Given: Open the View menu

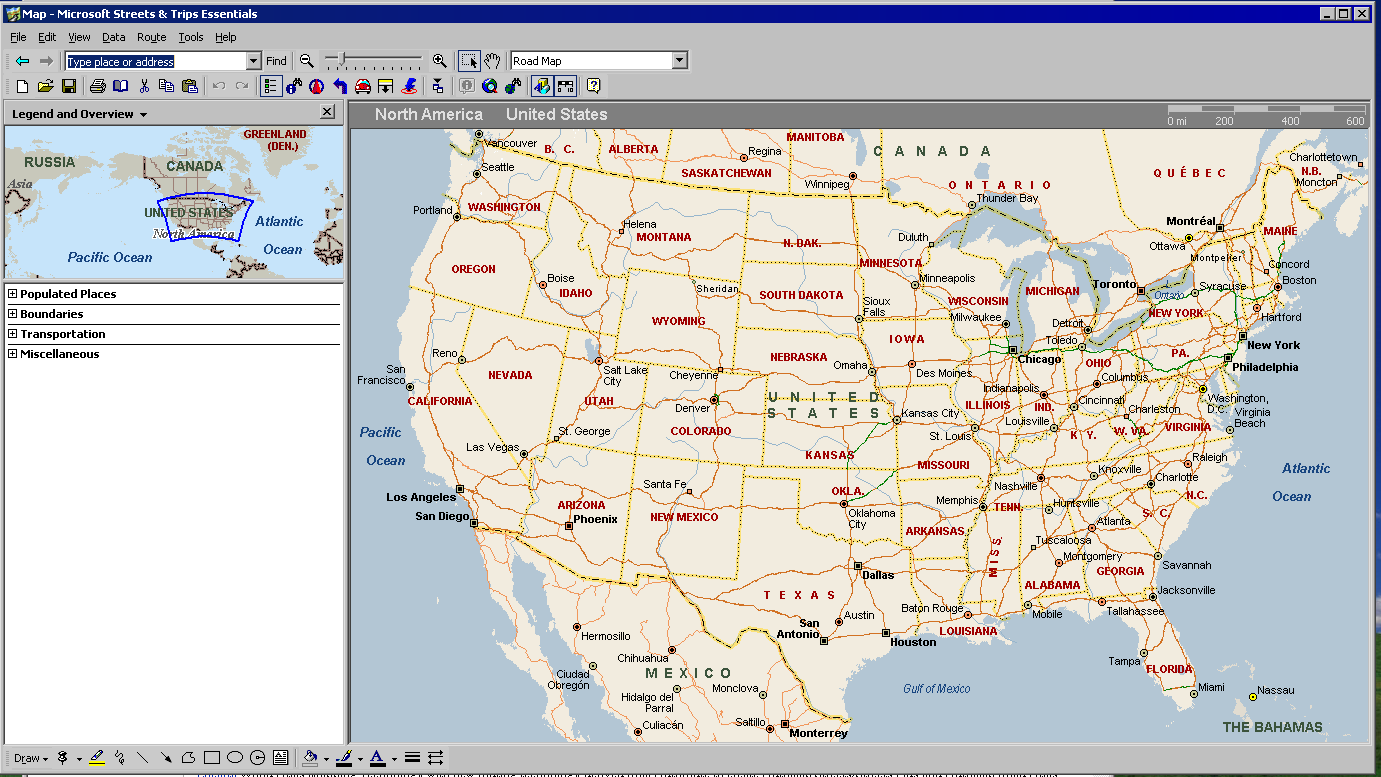Looking at the screenshot, I should click(79, 37).
